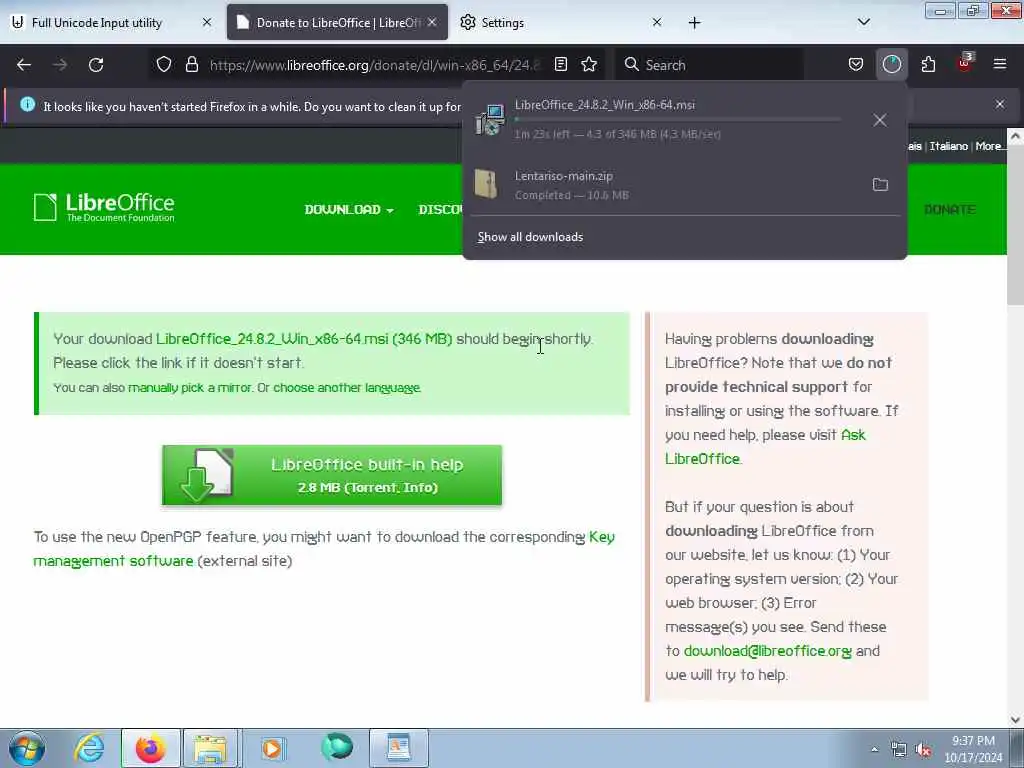Open Windows Media Player taskbar icon
The width and height of the screenshot is (1024, 768).
(272, 748)
